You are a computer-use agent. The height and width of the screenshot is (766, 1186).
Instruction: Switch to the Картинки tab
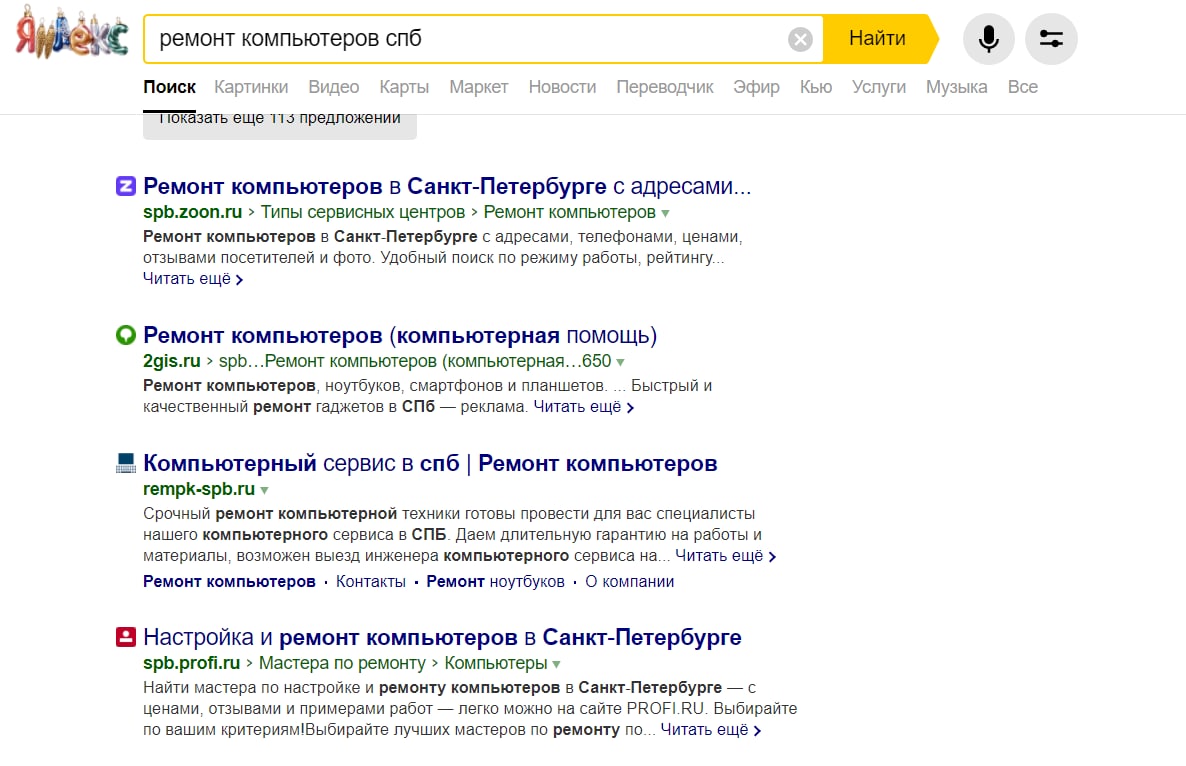pyautogui.click(x=251, y=87)
